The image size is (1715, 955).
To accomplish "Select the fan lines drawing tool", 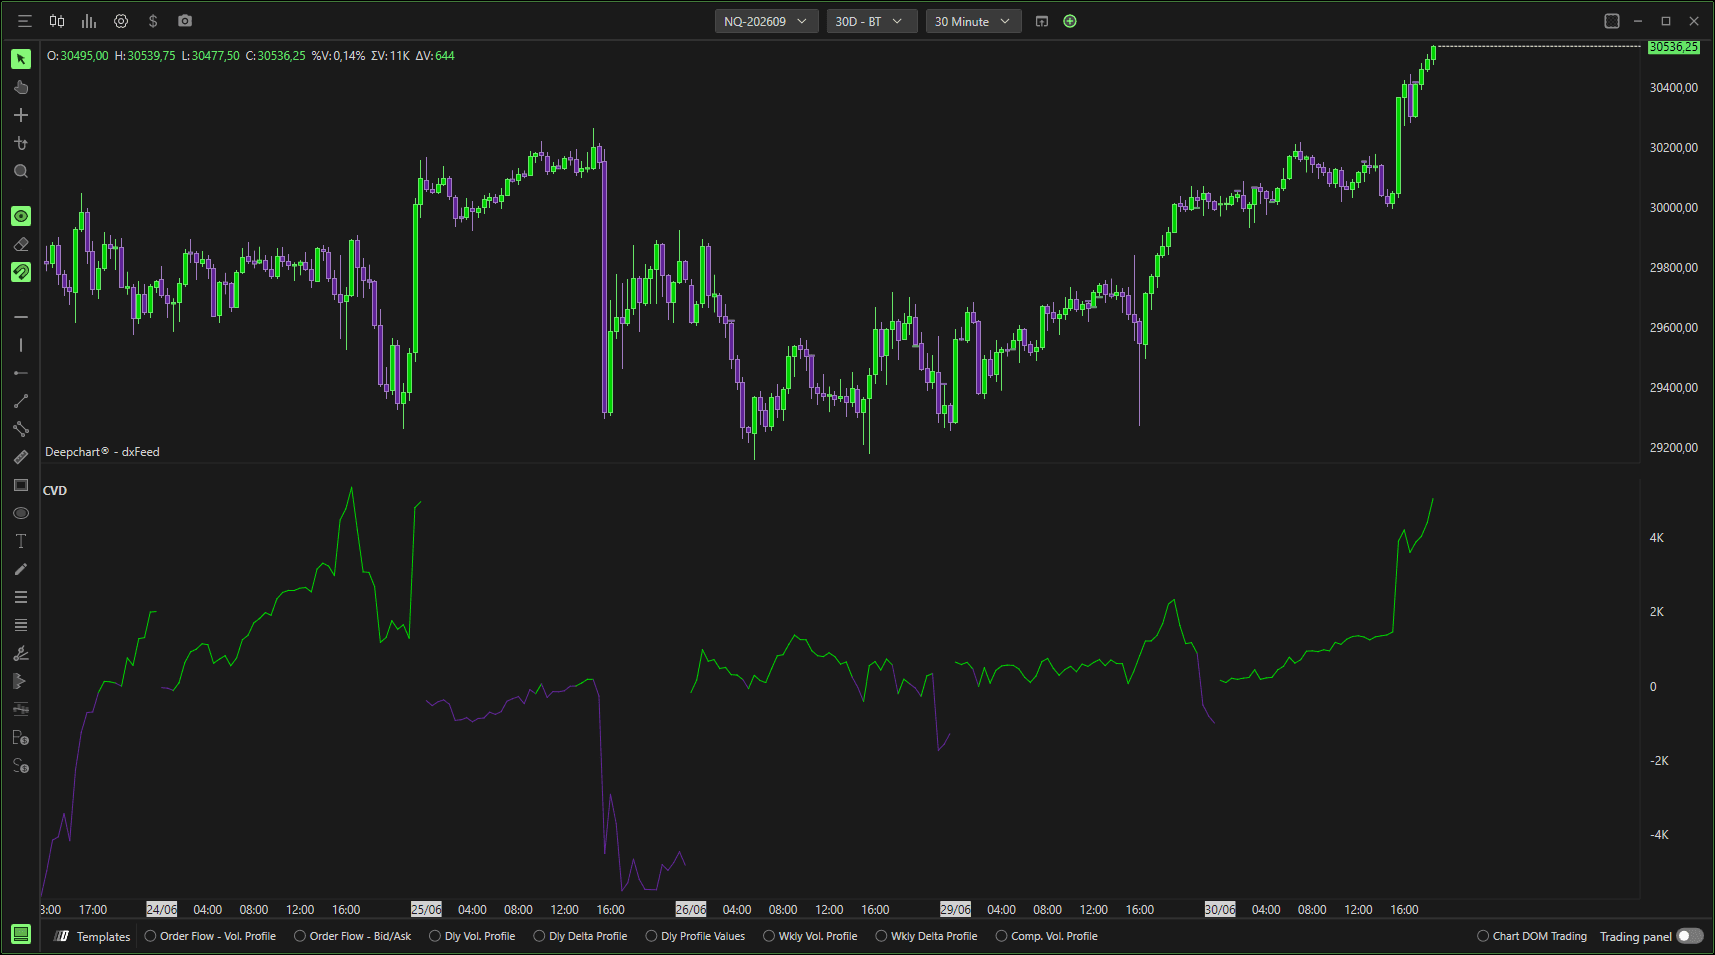I will click(21, 653).
